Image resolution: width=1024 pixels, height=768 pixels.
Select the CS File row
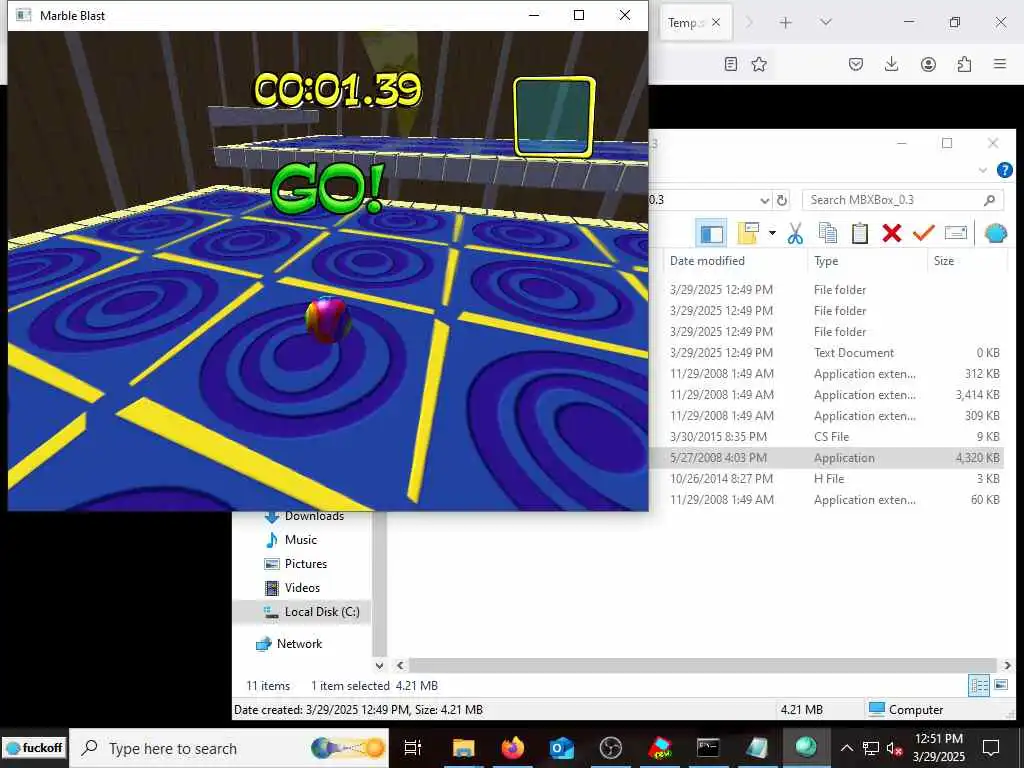827,436
